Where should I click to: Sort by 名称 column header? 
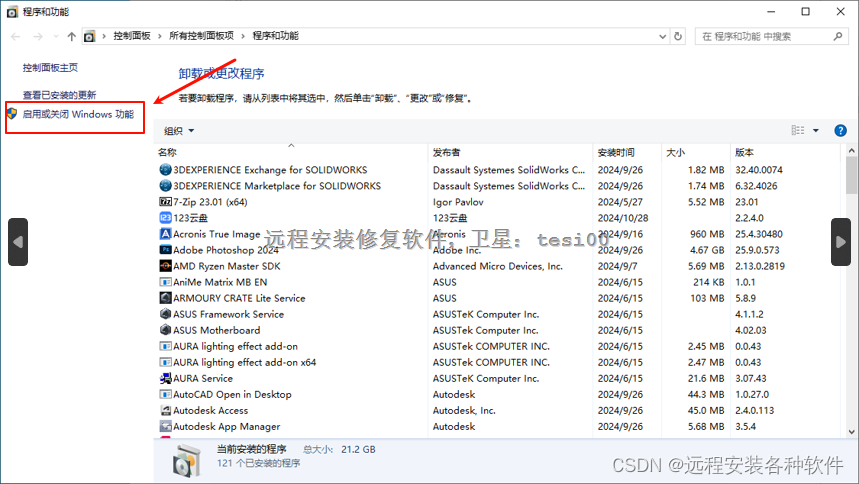pyautogui.click(x=291, y=152)
